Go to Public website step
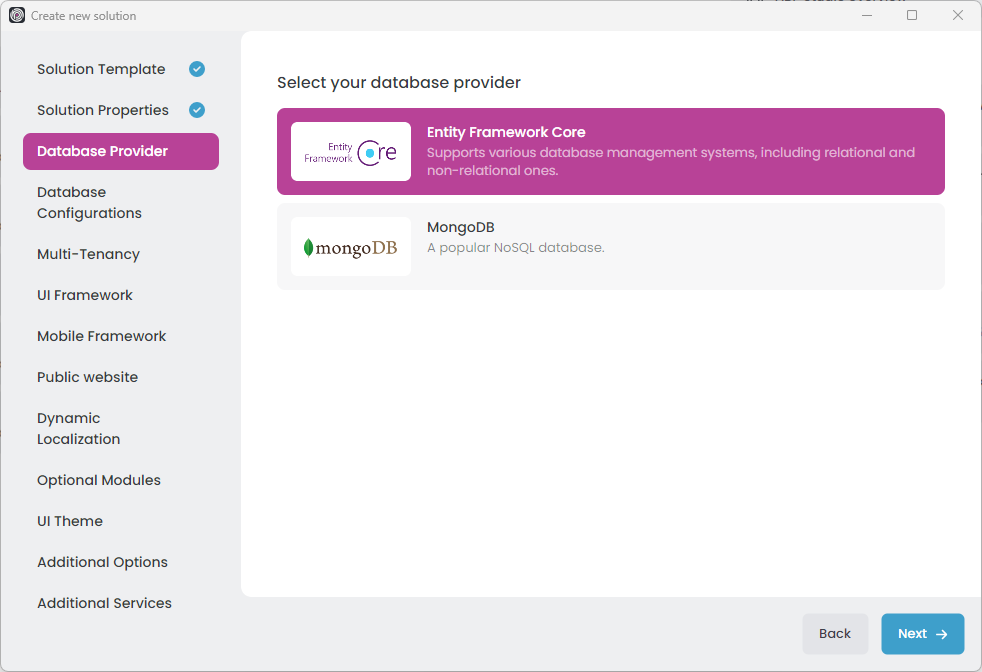982x672 pixels. coord(87,377)
